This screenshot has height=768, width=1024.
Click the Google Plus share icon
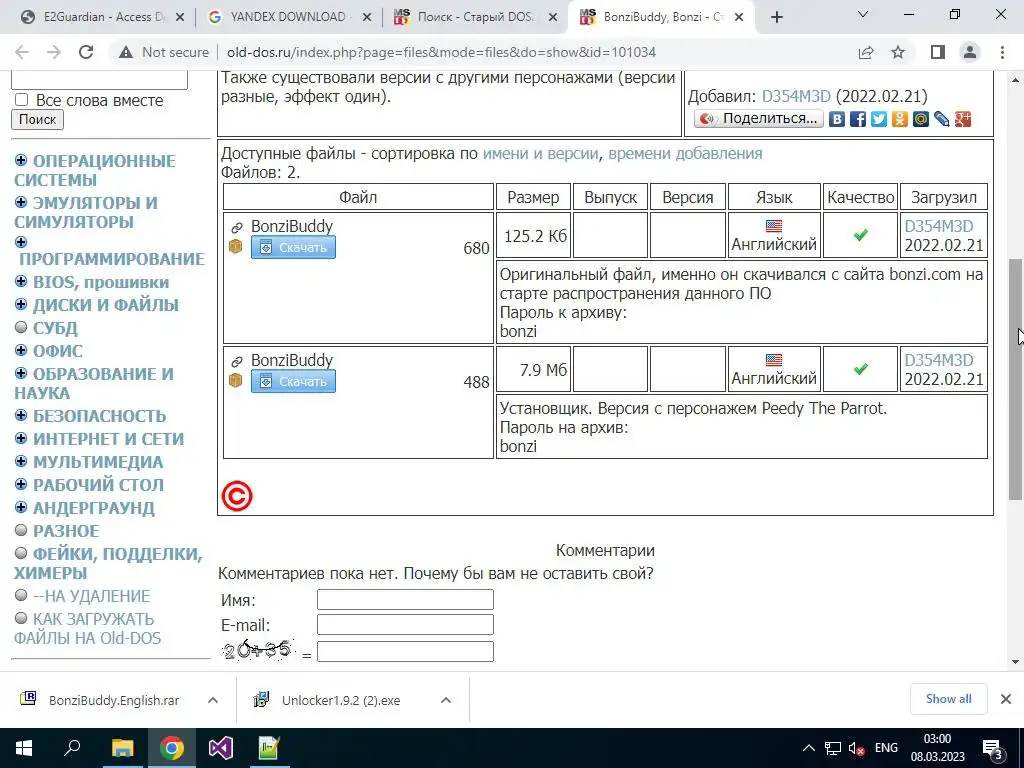coord(963,119)
